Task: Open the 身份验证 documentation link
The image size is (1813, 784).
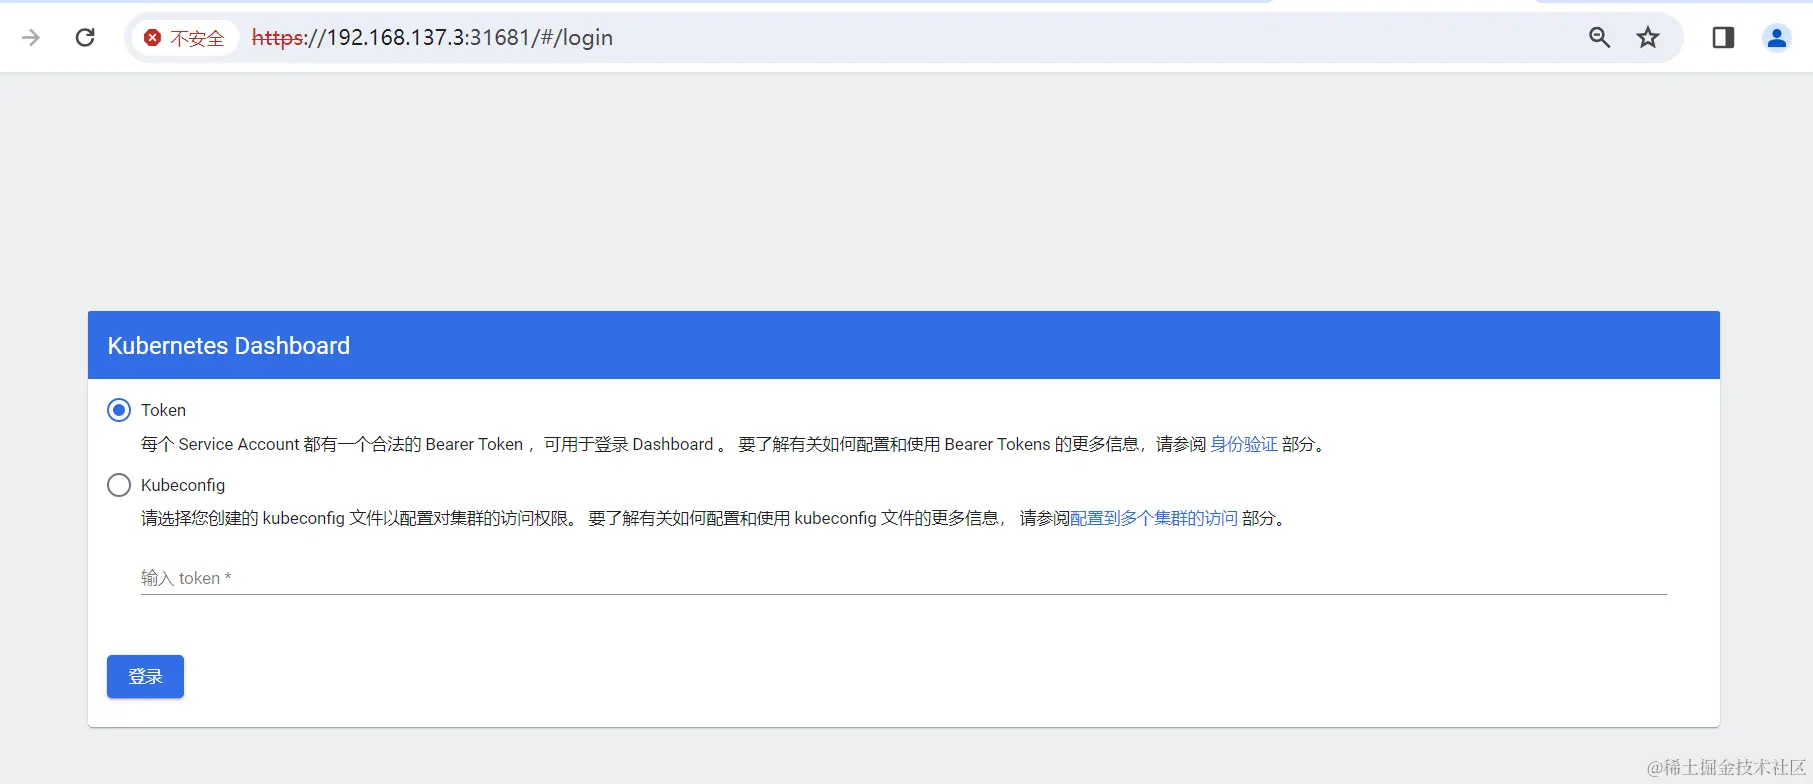Action: [1244, 444]
